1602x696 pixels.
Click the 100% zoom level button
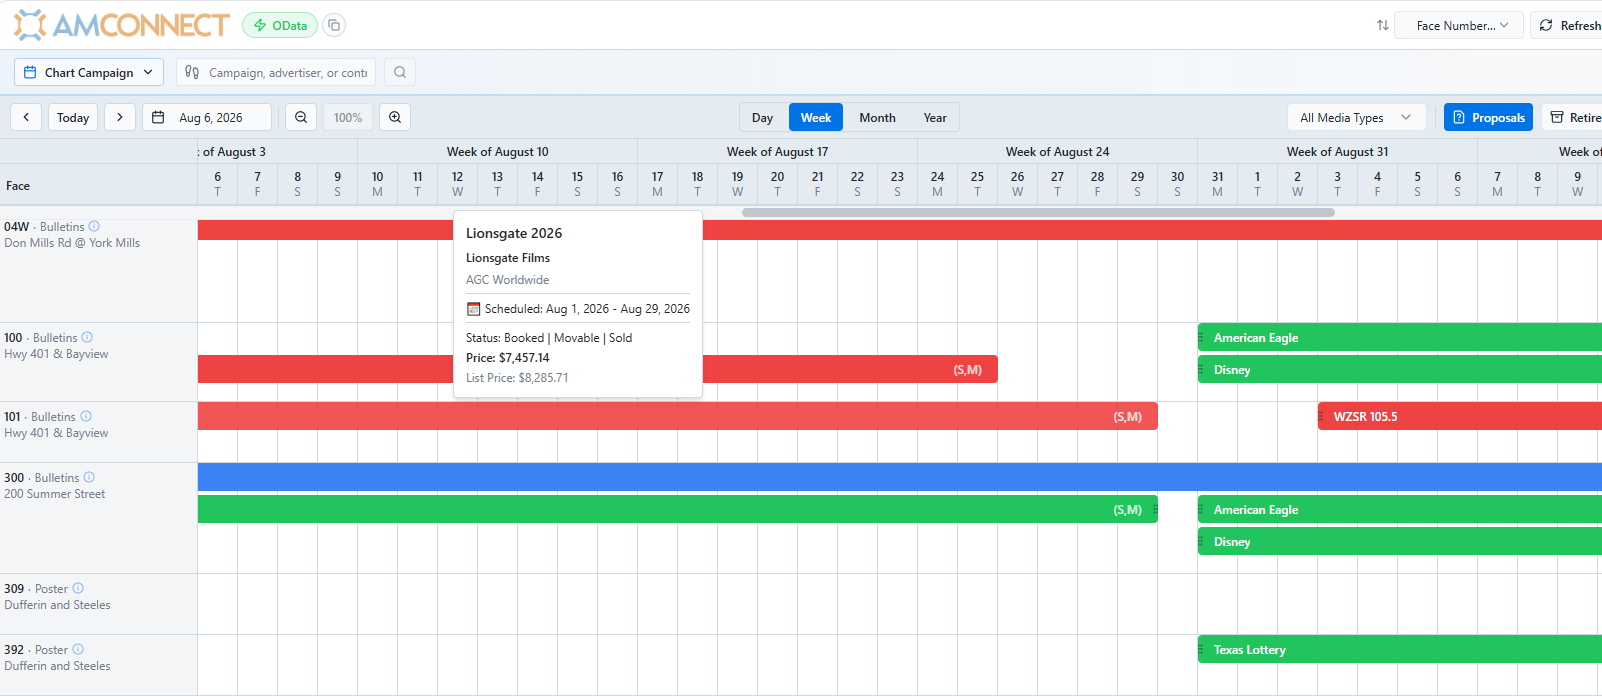348,117
